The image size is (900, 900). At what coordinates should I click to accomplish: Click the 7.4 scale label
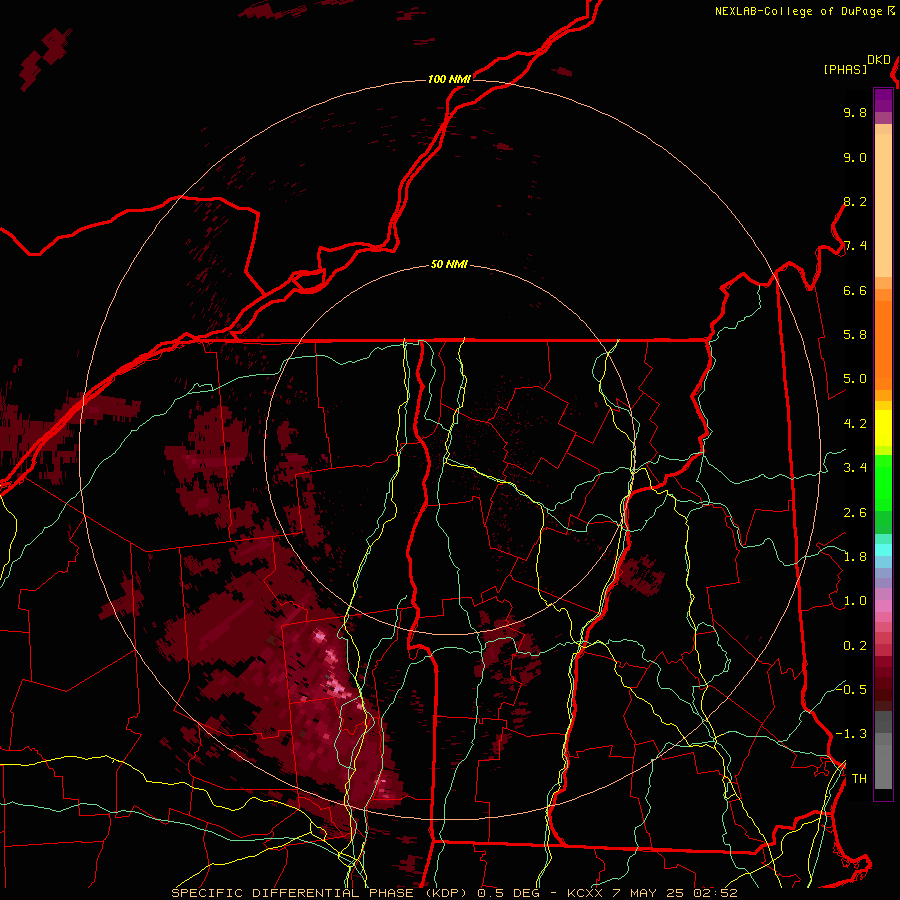(x=855, y=246)
